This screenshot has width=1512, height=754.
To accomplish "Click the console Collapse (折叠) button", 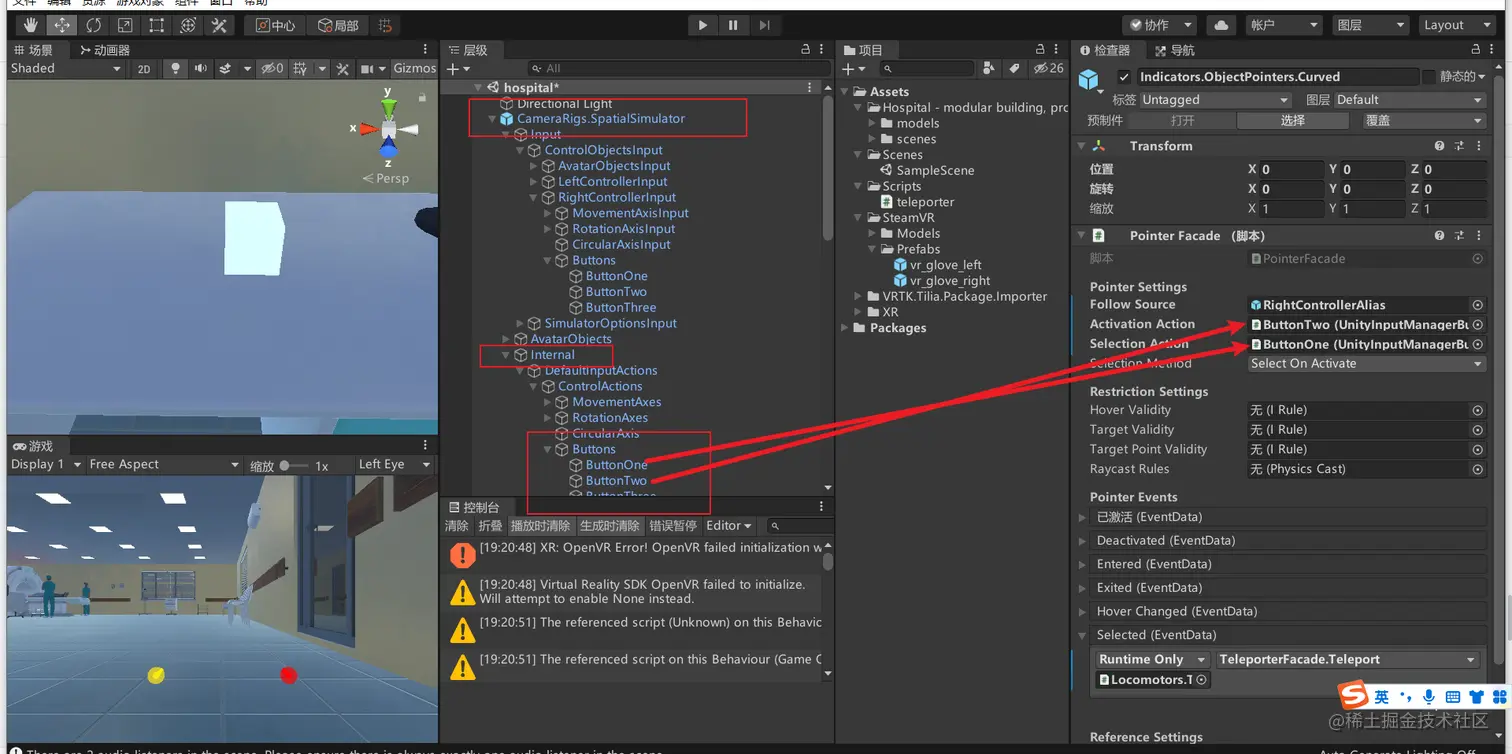I will [x=490, y=526].
